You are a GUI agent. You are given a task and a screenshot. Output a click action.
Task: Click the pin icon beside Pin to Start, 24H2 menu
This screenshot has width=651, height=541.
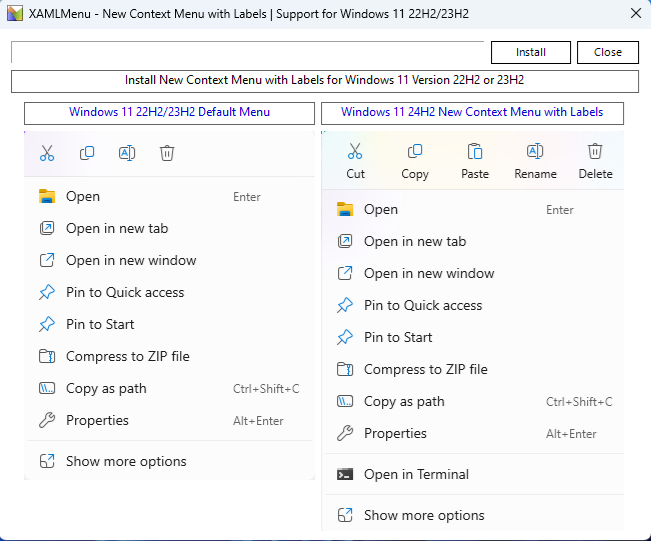(x=345, y=337)
